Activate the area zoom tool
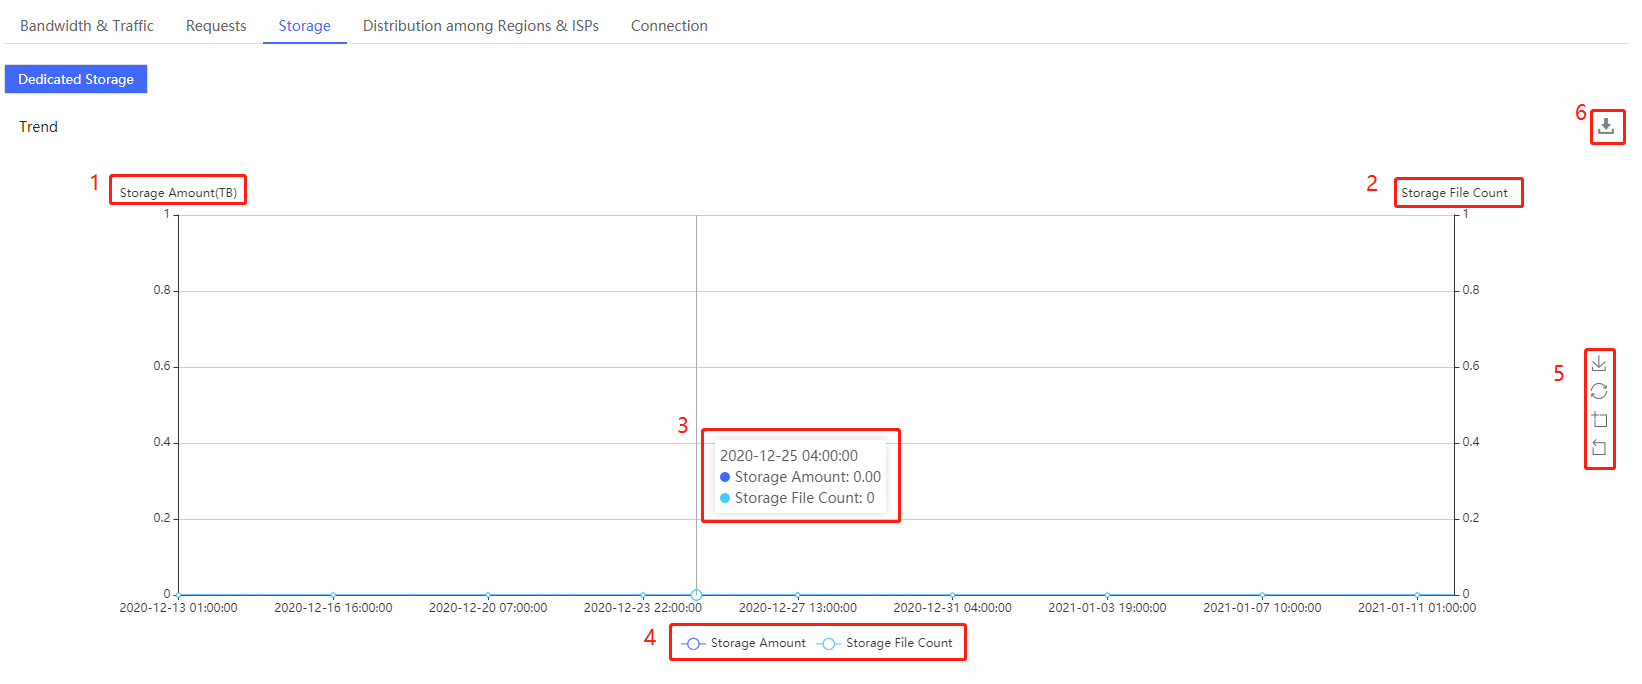The height and width of the screenshot is (684, 1642). (x=1599, y=419)
